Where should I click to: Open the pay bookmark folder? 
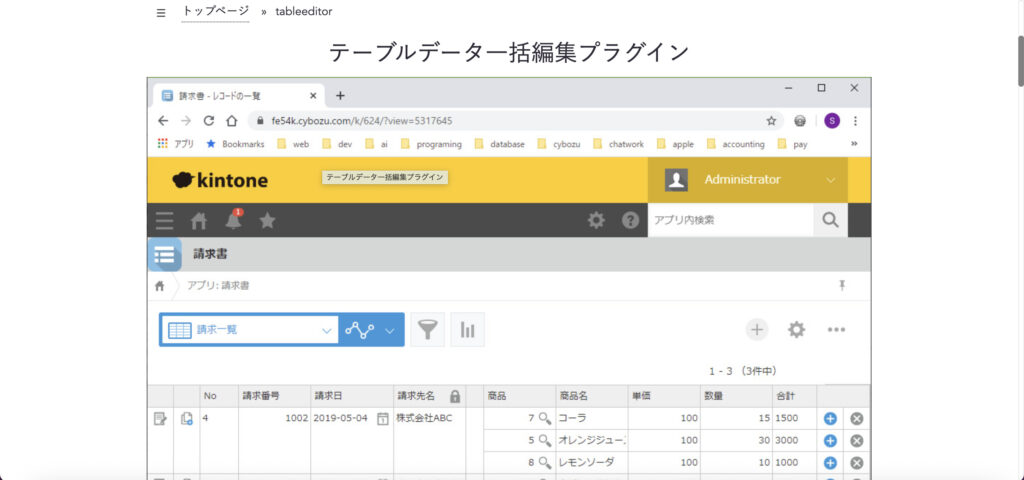(x=792, y=144)
